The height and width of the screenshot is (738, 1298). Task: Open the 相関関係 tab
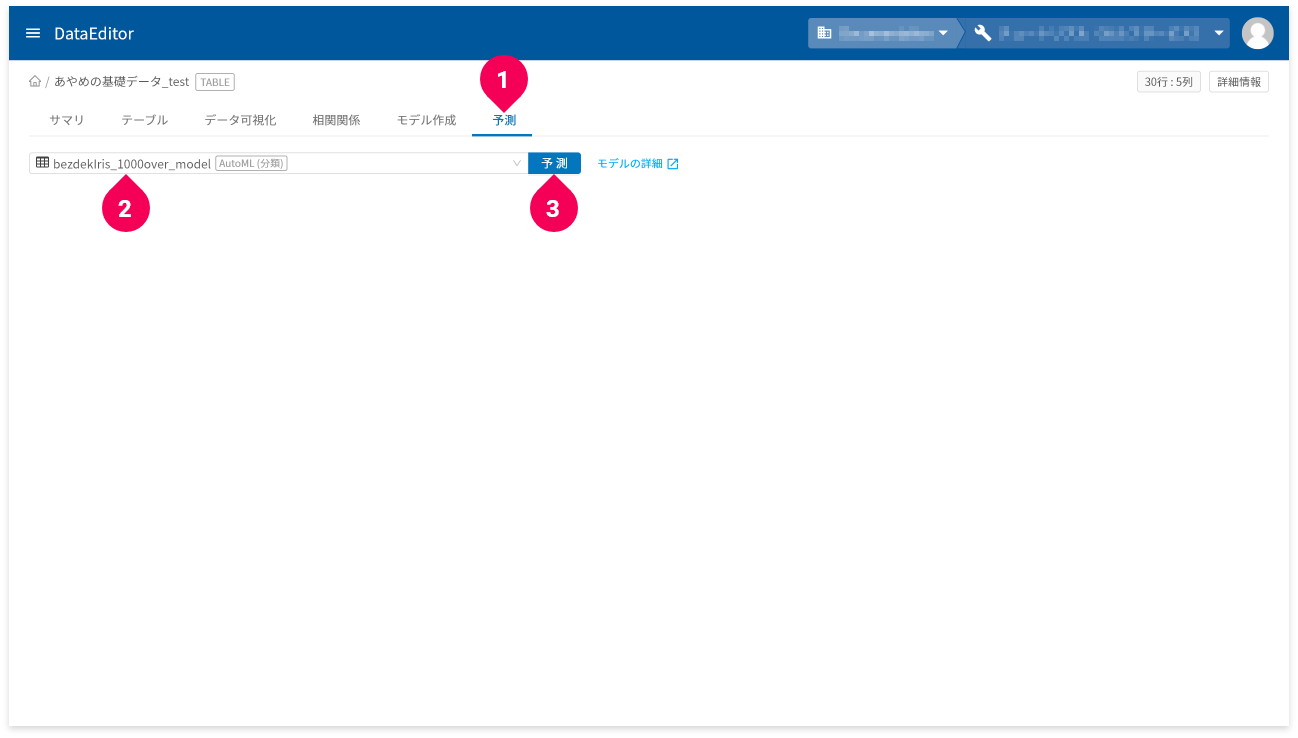tap(336, 120)
